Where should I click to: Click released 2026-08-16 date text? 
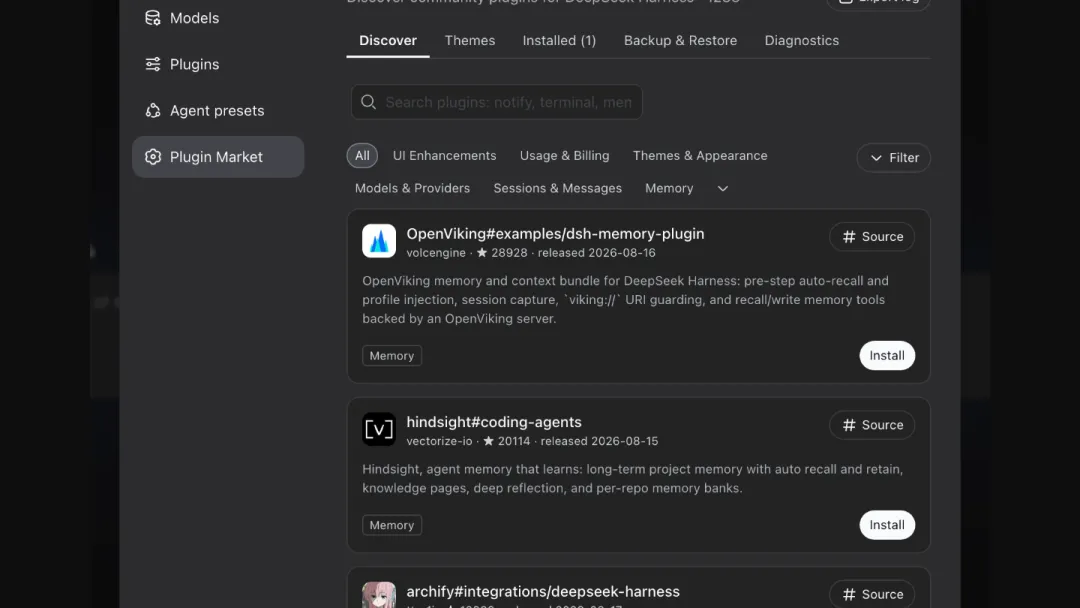pyautogui.click(x=596, y=253)
